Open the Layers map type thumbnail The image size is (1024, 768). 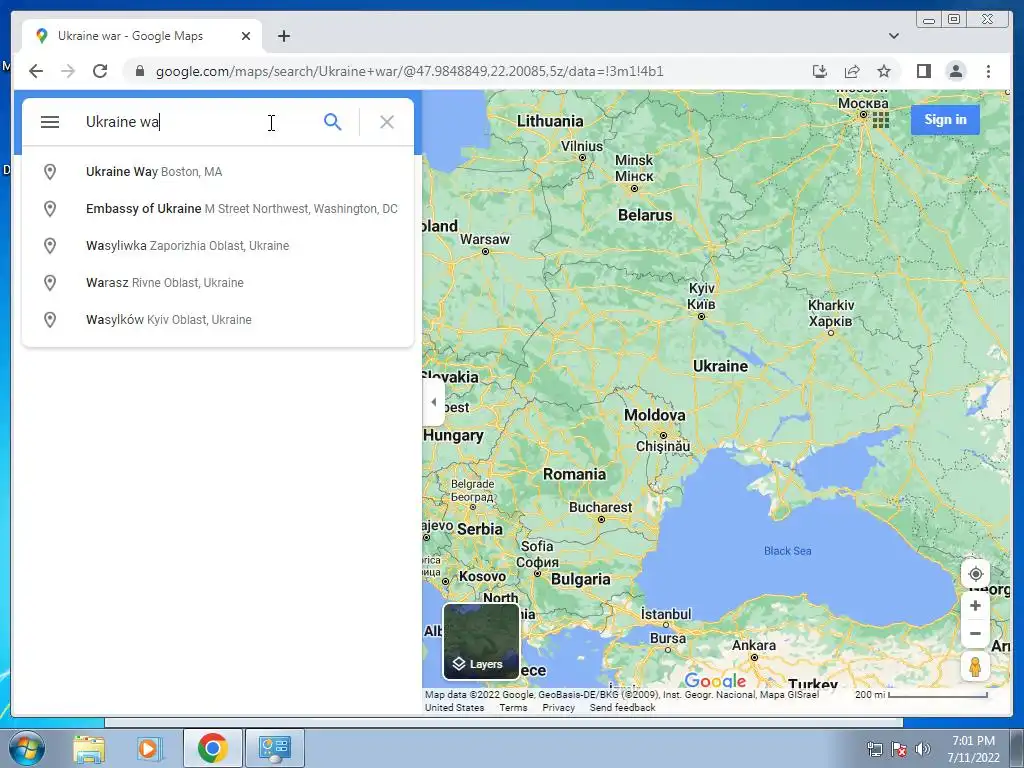click(x=481, y=641)
